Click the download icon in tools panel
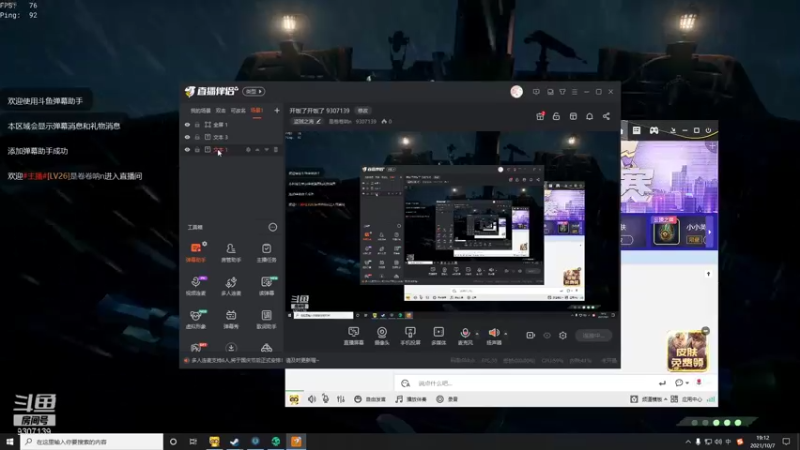 point(231,348)
